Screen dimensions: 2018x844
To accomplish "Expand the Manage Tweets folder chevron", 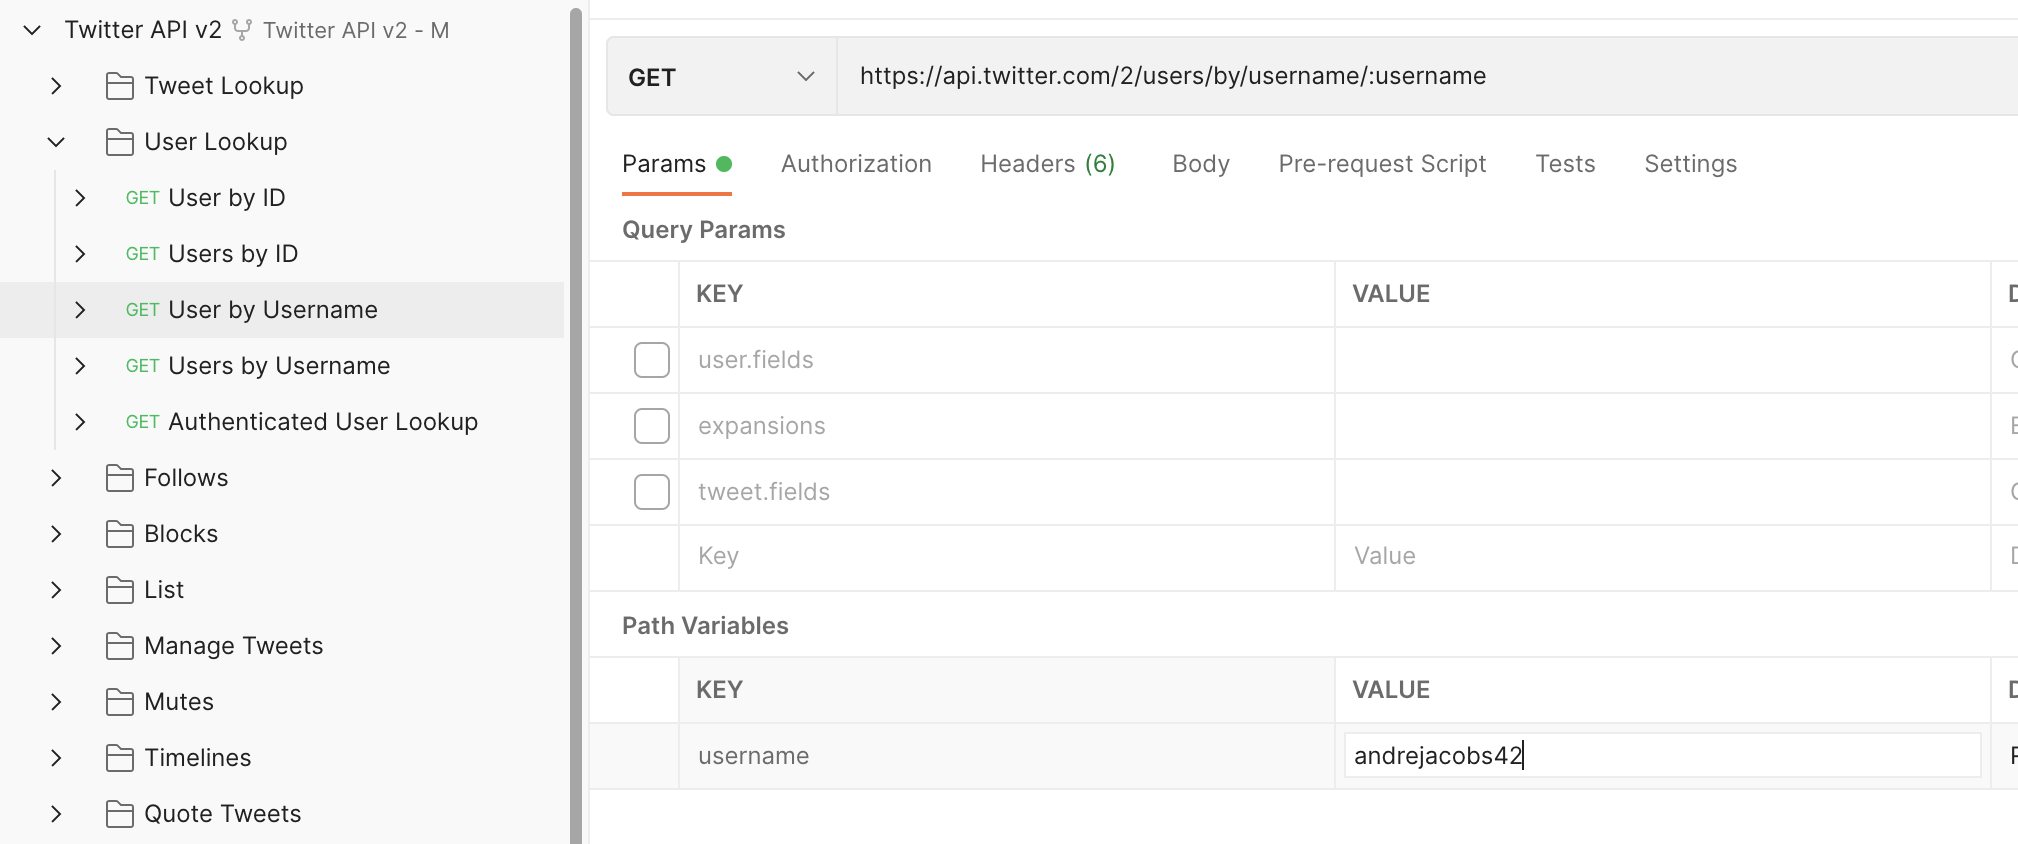I will point(57,646).
